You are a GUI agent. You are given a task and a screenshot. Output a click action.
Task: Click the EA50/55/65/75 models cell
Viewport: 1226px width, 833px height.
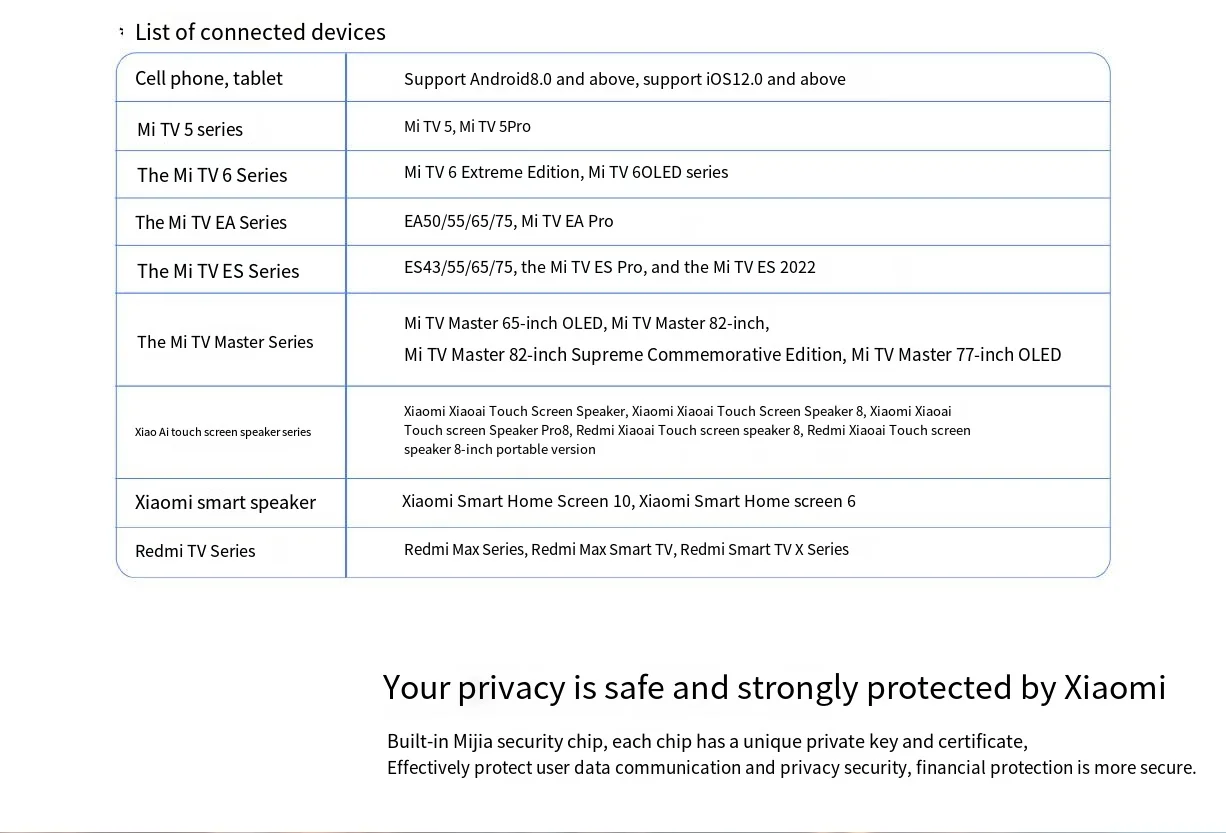point(508,221)
